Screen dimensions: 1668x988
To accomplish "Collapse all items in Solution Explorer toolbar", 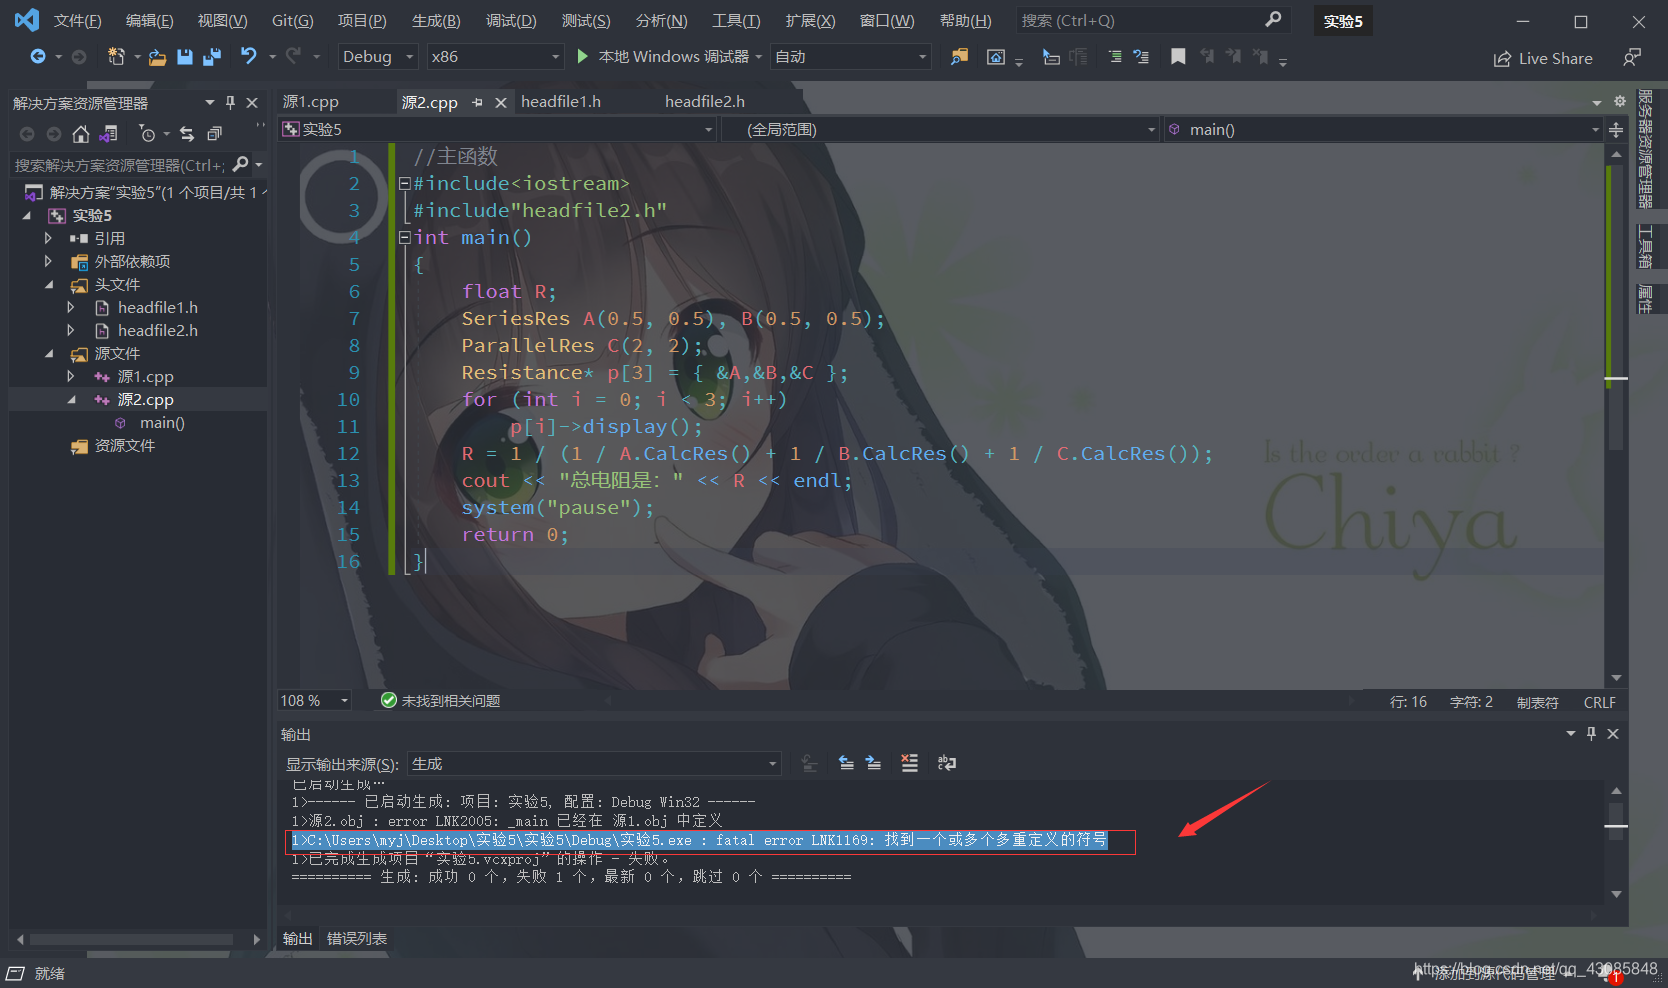I will tap(214, 134).
